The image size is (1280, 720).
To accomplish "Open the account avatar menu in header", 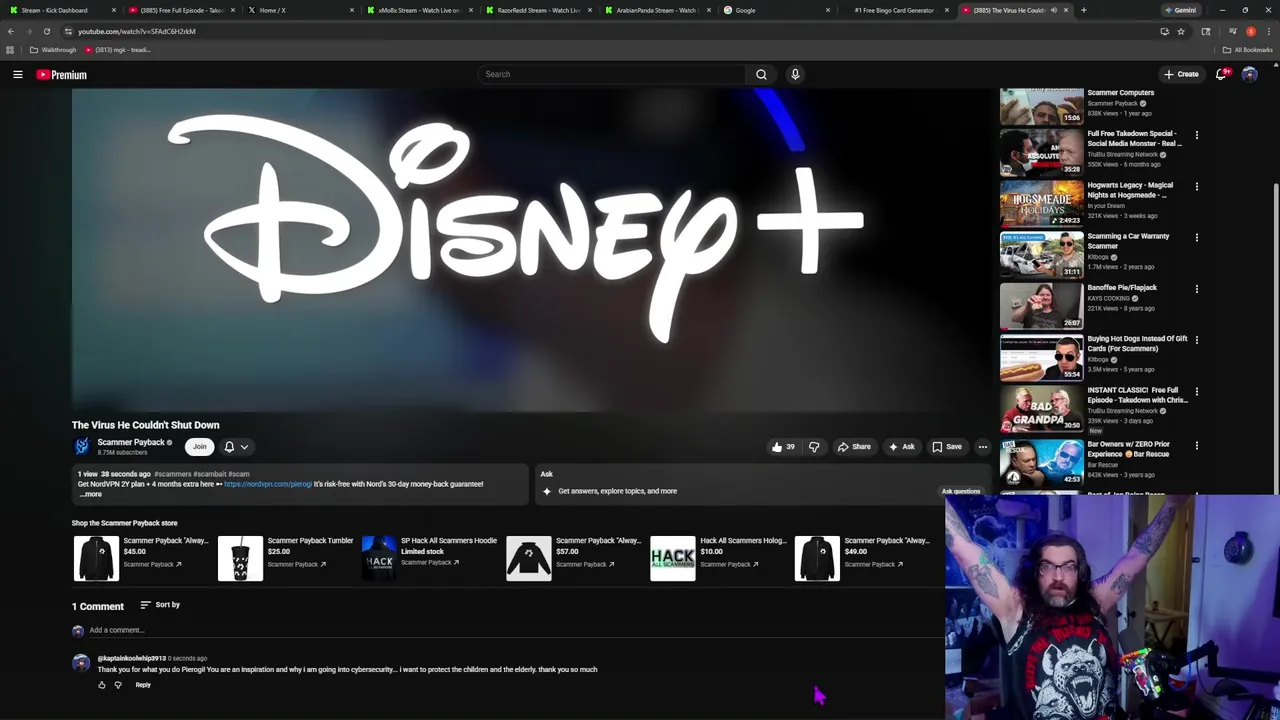I will [1249, 74].
